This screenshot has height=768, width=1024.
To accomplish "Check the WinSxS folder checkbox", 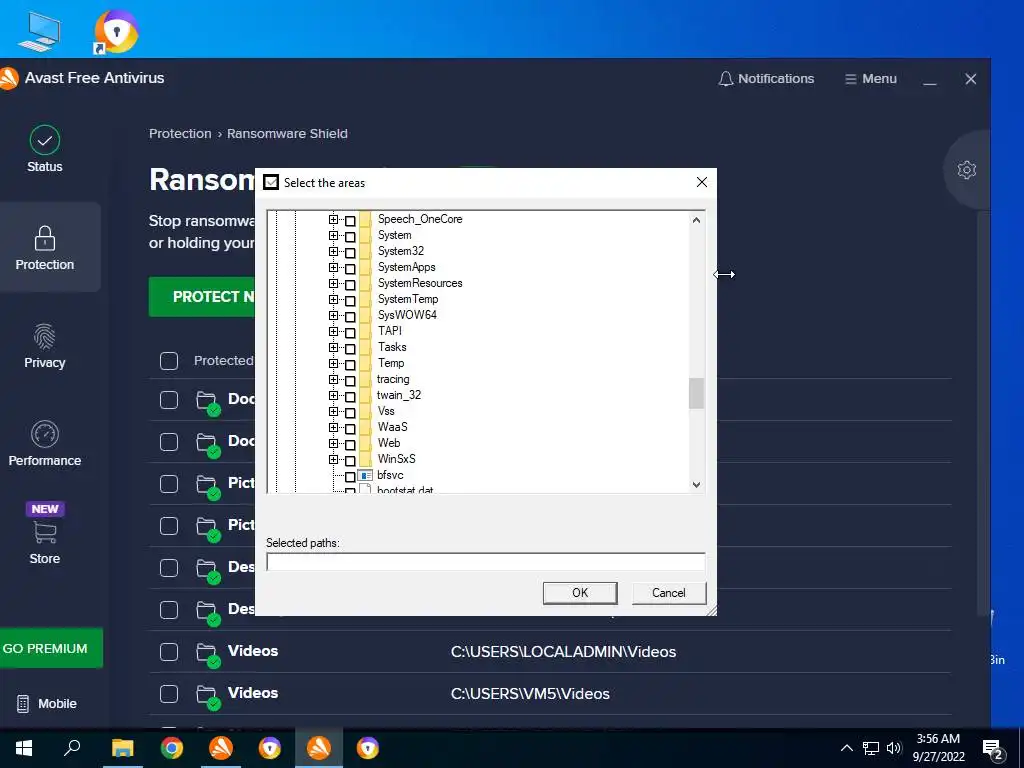I will pyautogui.click(x=350, y=461).
